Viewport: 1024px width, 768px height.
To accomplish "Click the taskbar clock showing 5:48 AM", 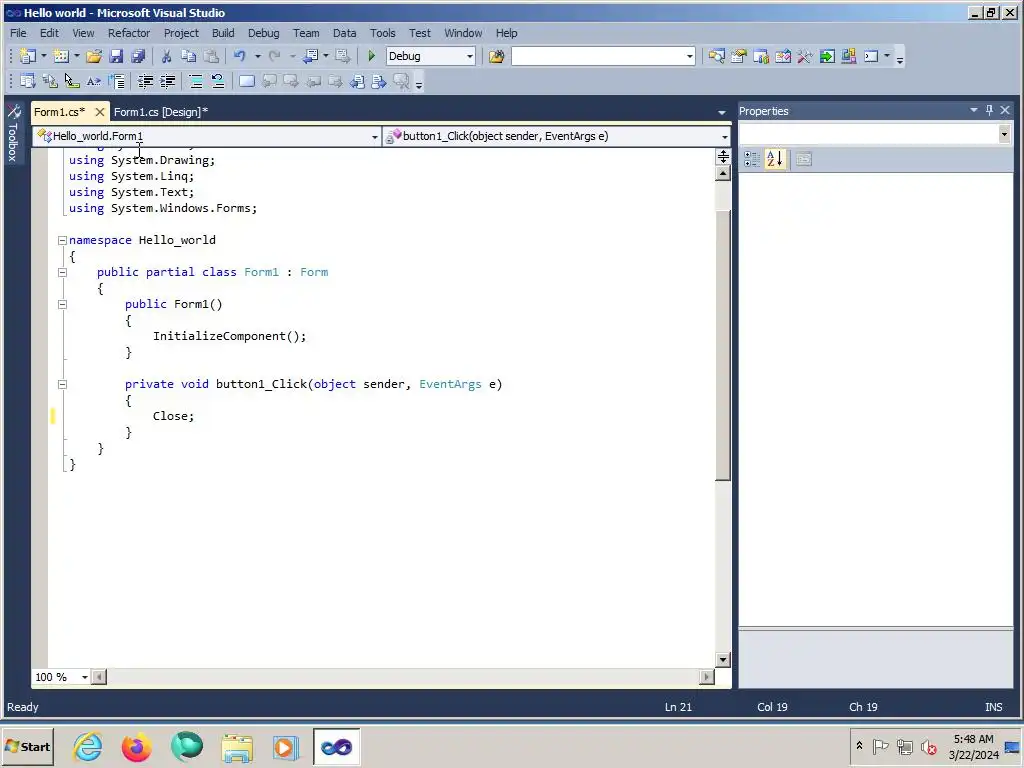I will point(973,746).
